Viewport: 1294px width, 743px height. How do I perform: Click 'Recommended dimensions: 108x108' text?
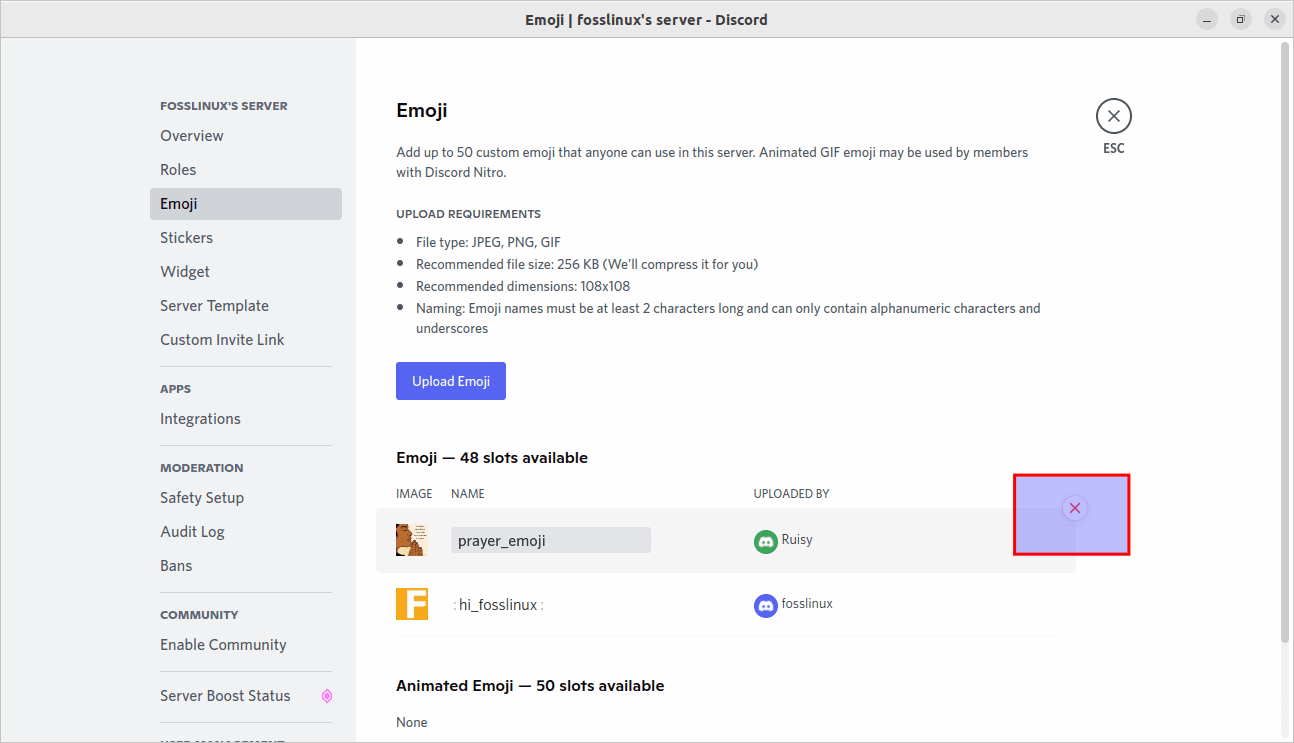[523, 286]
